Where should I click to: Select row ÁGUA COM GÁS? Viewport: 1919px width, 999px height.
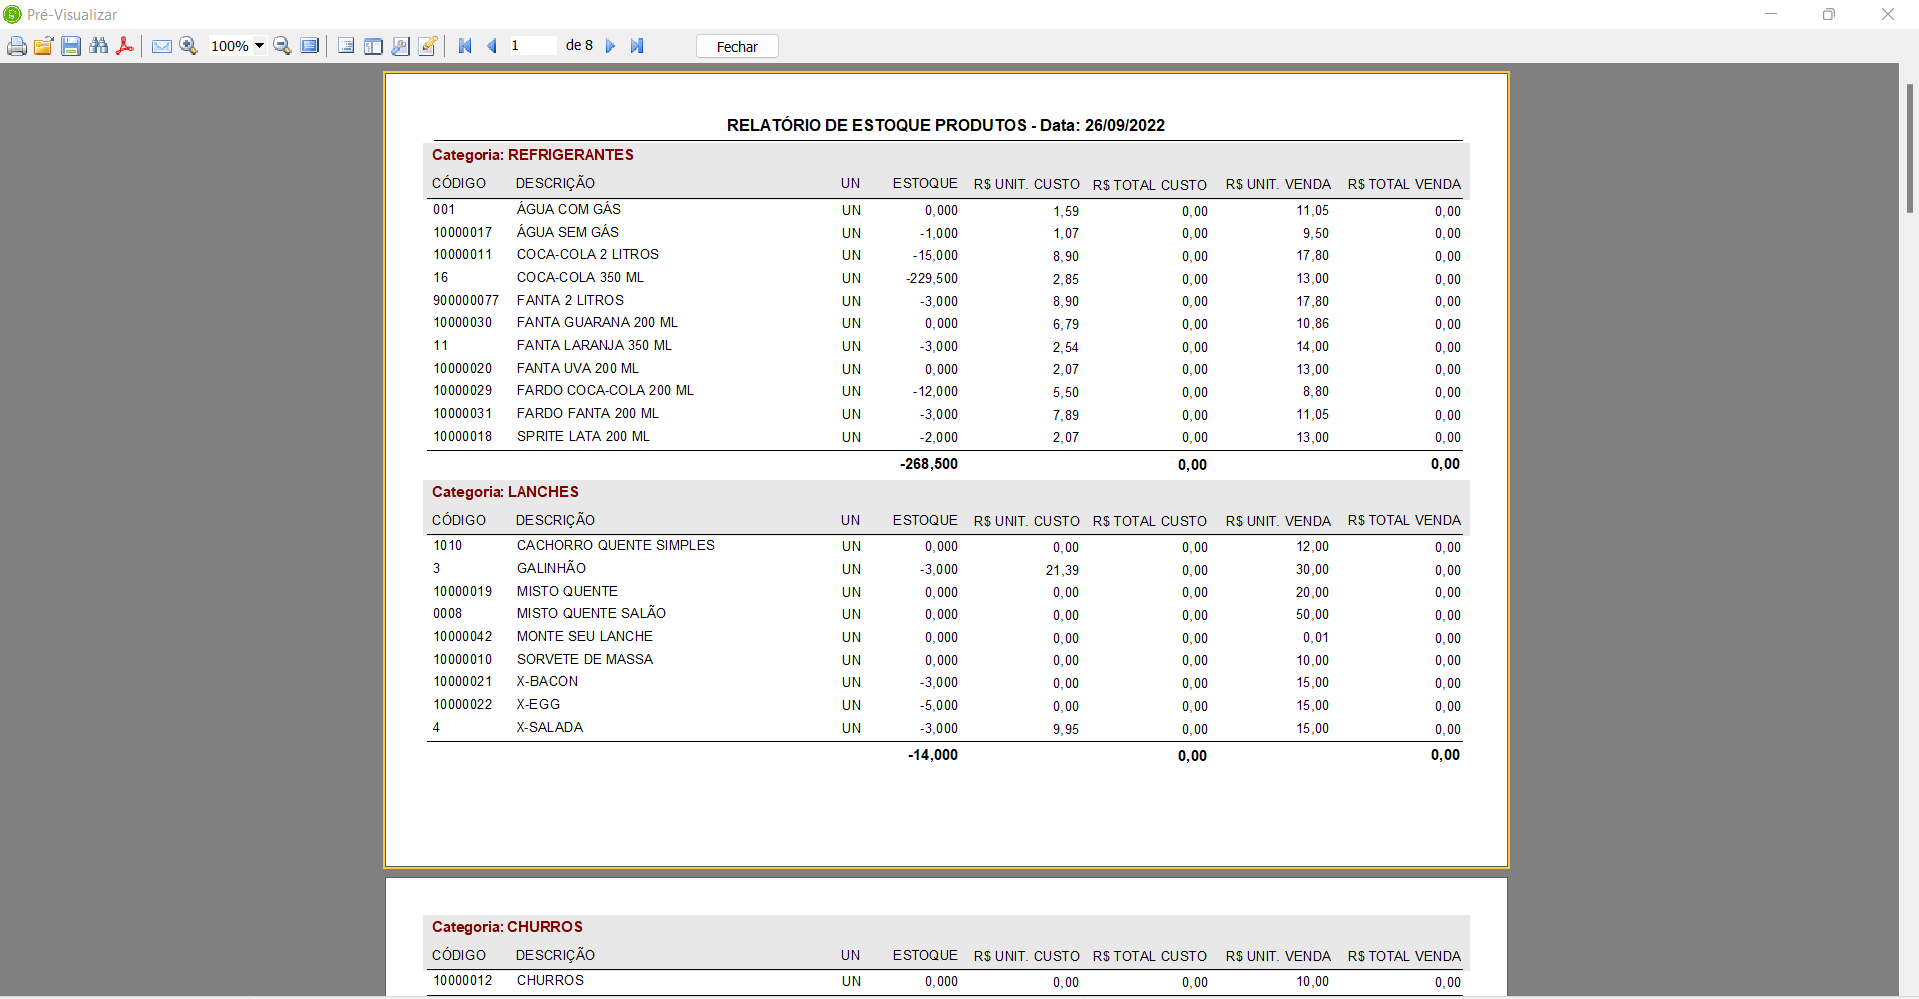[x=946, y=210]
